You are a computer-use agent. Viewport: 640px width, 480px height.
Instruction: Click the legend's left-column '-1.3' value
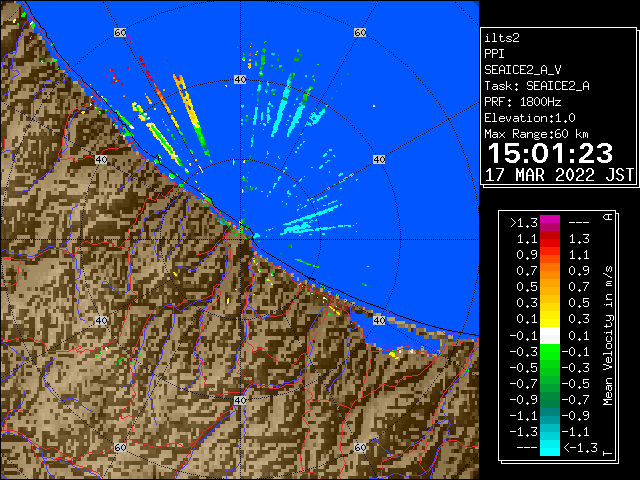[x=524, y=432]
